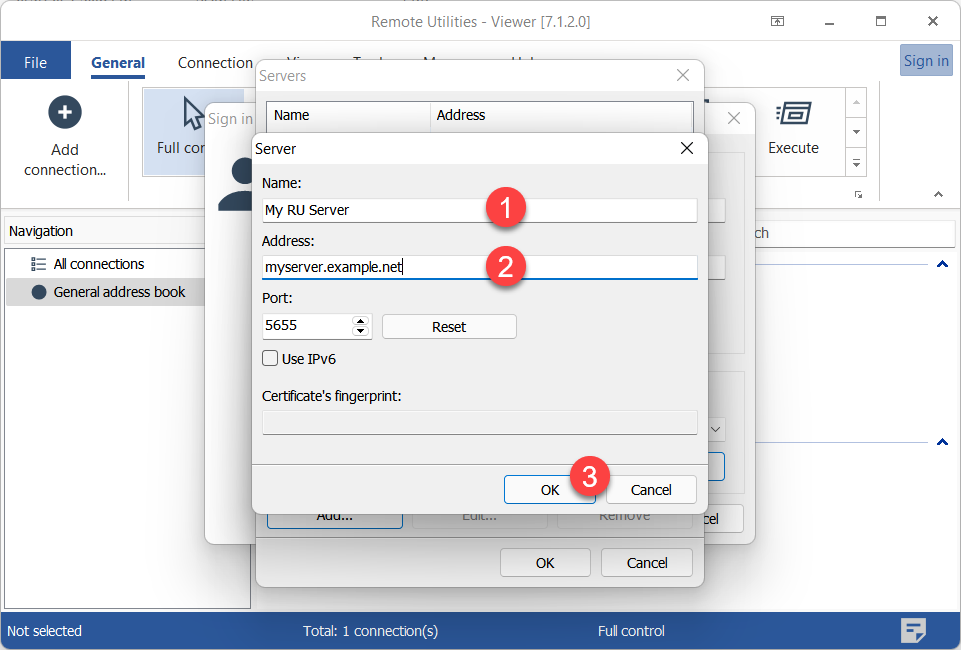
Task: Collapse the ribbon with the chevron
Action: (x=938, y=194)
